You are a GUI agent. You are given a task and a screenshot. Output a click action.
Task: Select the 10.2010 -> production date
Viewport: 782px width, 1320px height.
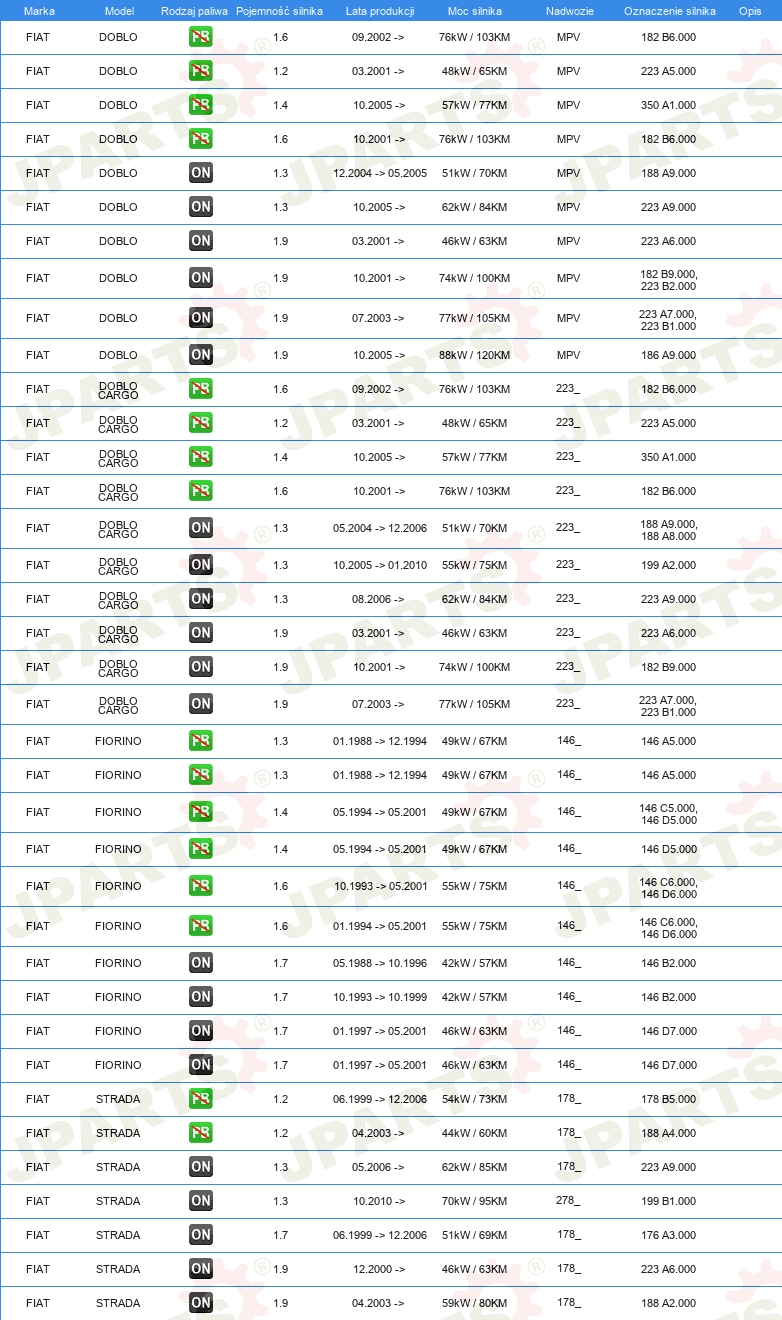379,1201
